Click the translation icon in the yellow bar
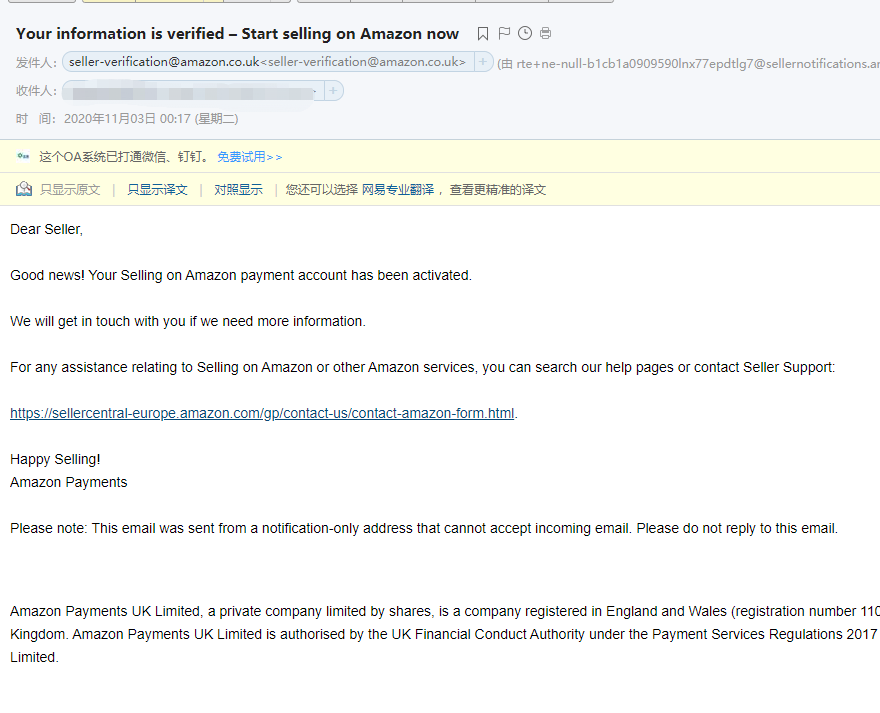The image size is (880, 713). pyautogui.click(x=24, y=189)
